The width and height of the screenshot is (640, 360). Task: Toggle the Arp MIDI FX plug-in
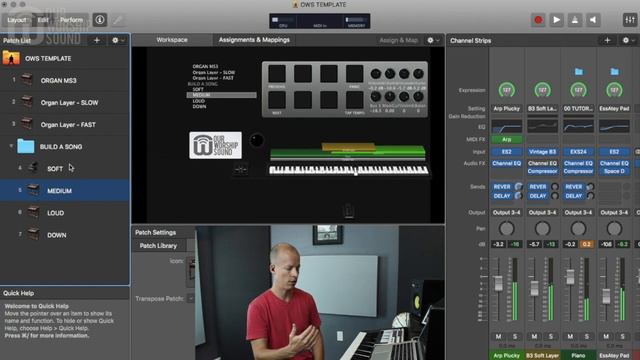pyautogui.click(x=507, y=140)
